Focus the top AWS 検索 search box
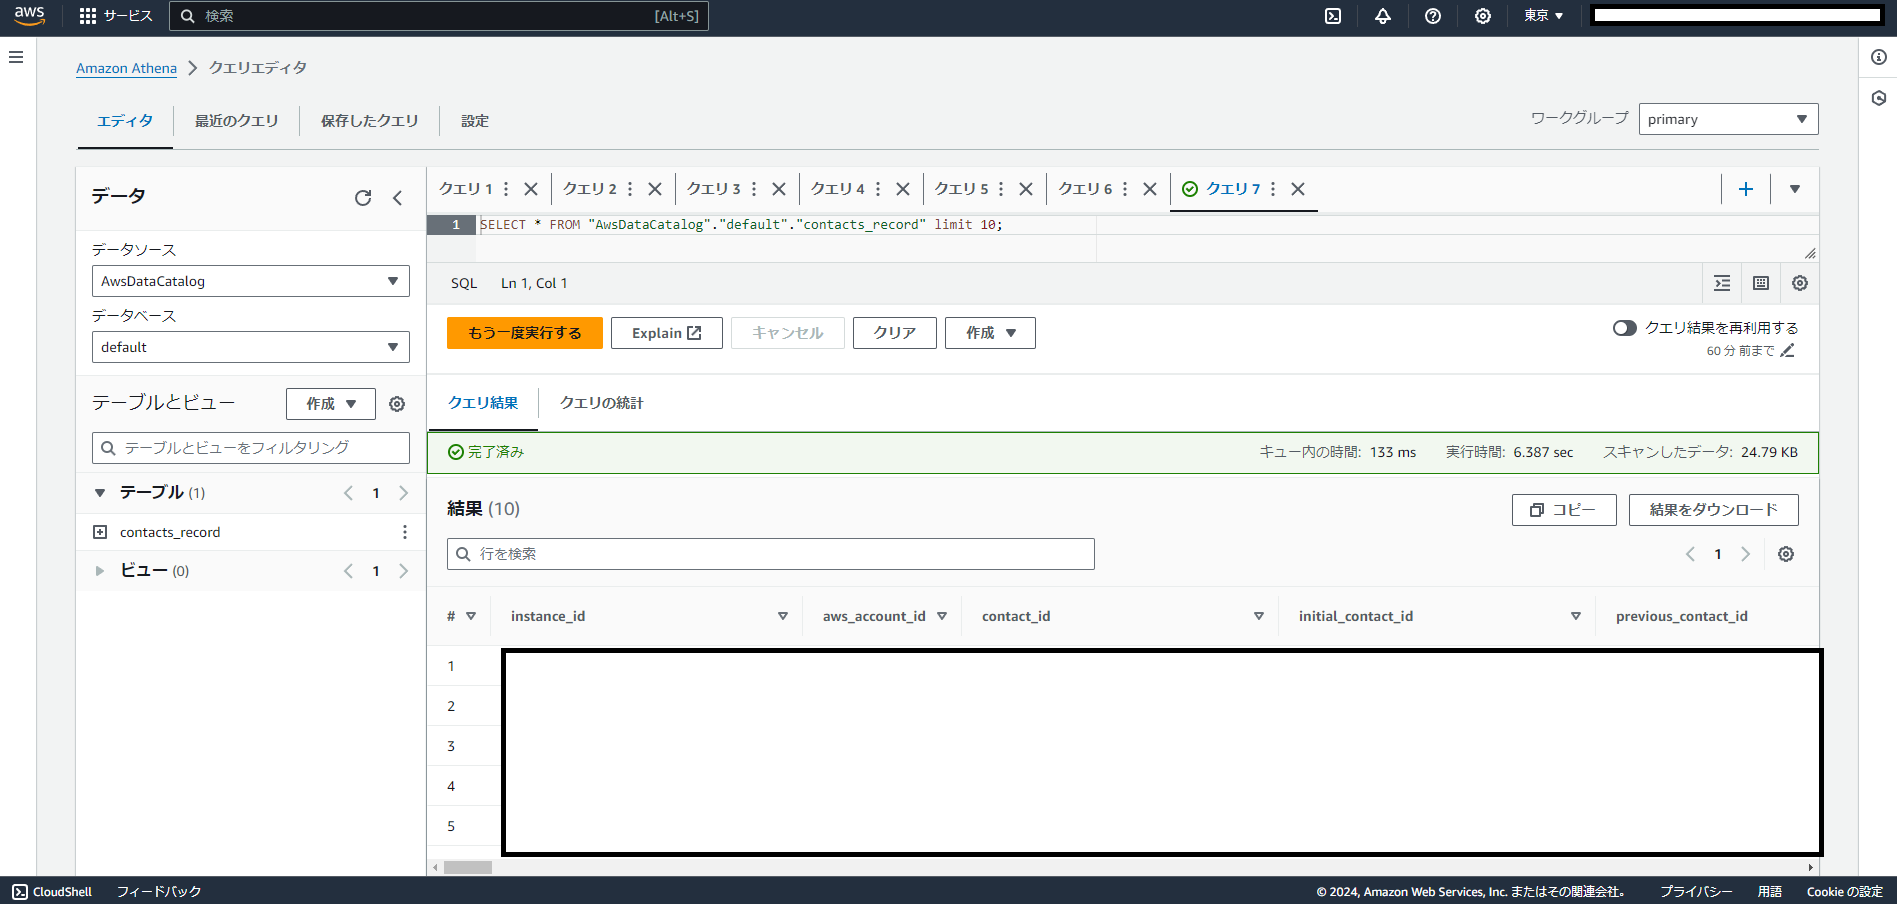Image resolution: width=1897 pixels, height=904 pixels. pos(439,16)
